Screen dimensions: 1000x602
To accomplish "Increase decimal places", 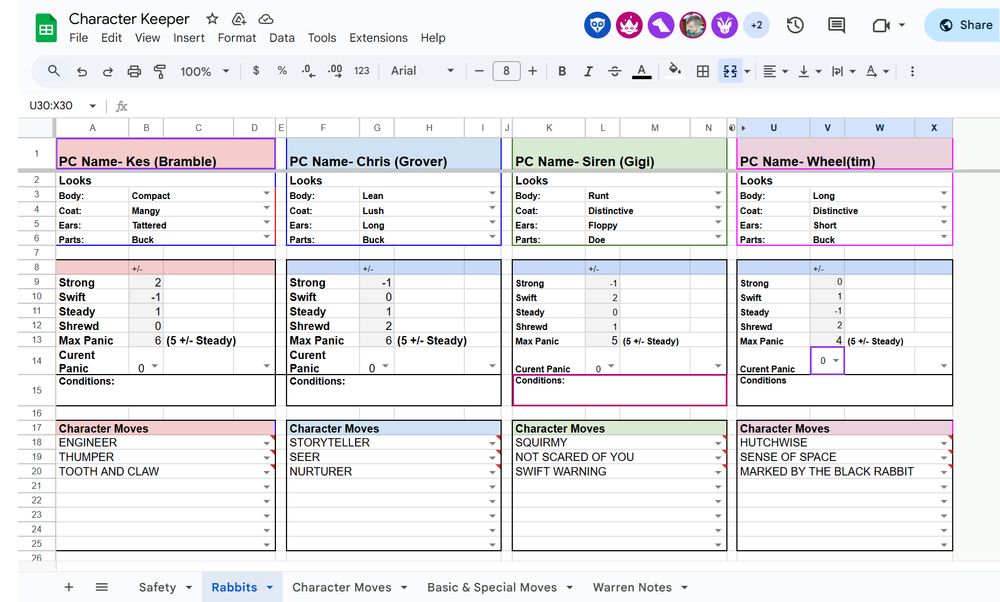I will (x=333, y=71).
